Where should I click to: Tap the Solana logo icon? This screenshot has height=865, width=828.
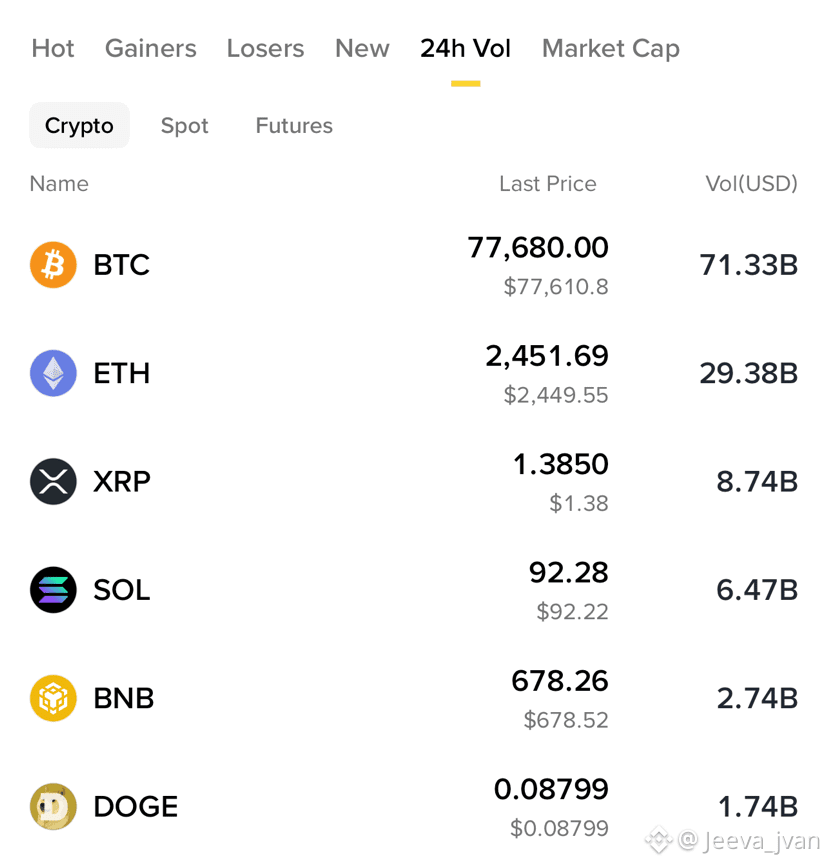tap(53, 590)
